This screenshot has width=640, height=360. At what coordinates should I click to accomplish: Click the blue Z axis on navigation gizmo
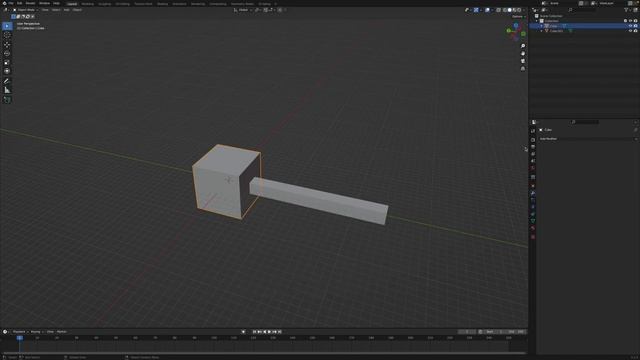pos(516,25)
